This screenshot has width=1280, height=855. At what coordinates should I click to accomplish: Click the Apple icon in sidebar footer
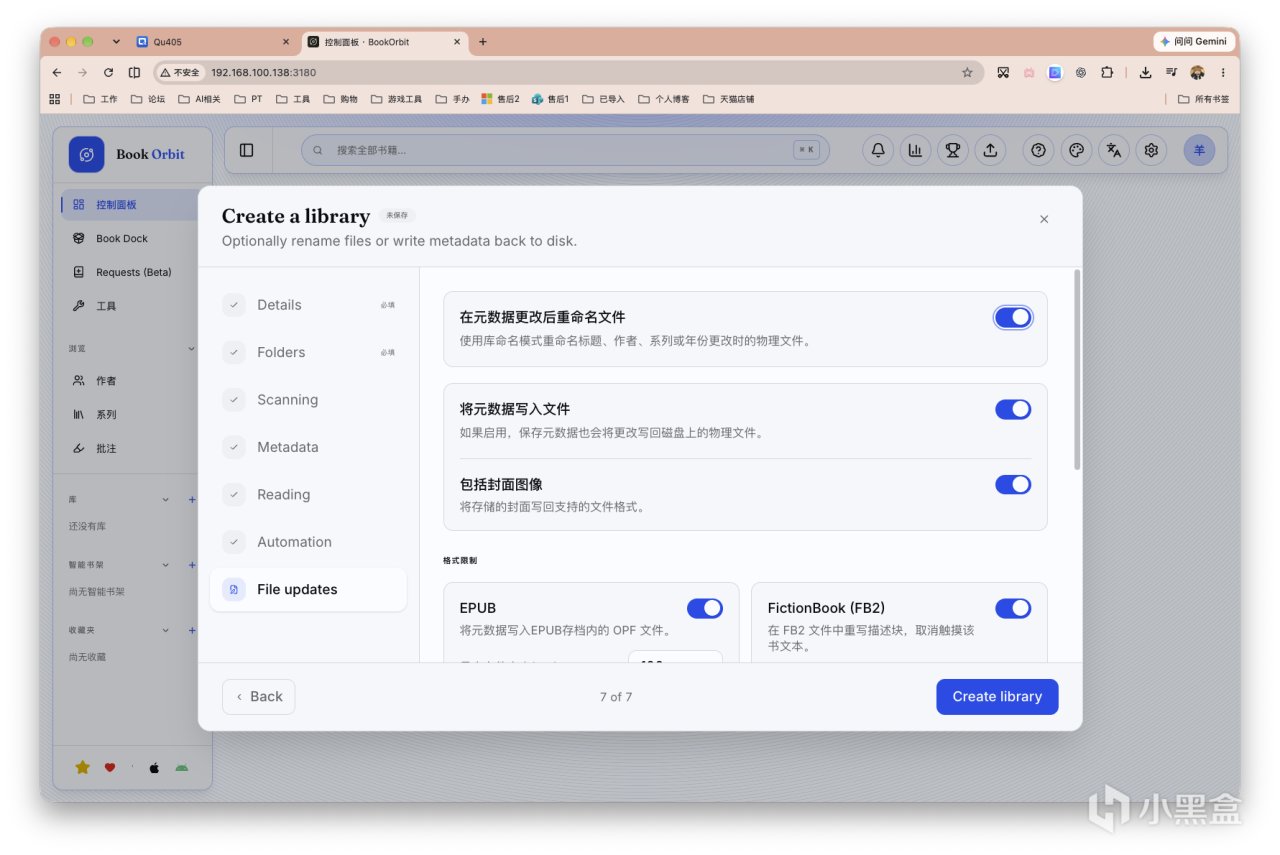pos(154,768)
